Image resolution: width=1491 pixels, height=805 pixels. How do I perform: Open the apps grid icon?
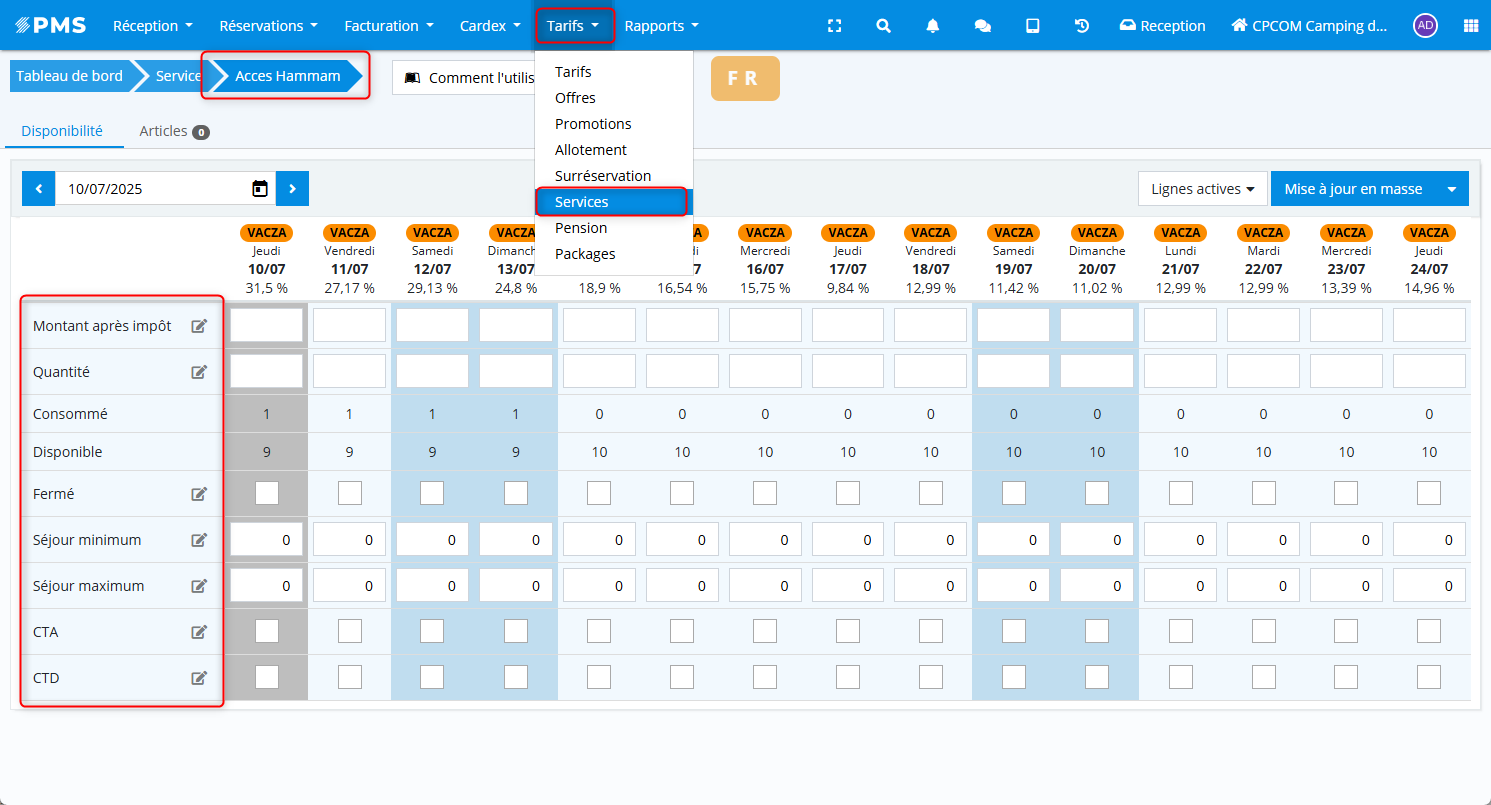point(1470,26)
